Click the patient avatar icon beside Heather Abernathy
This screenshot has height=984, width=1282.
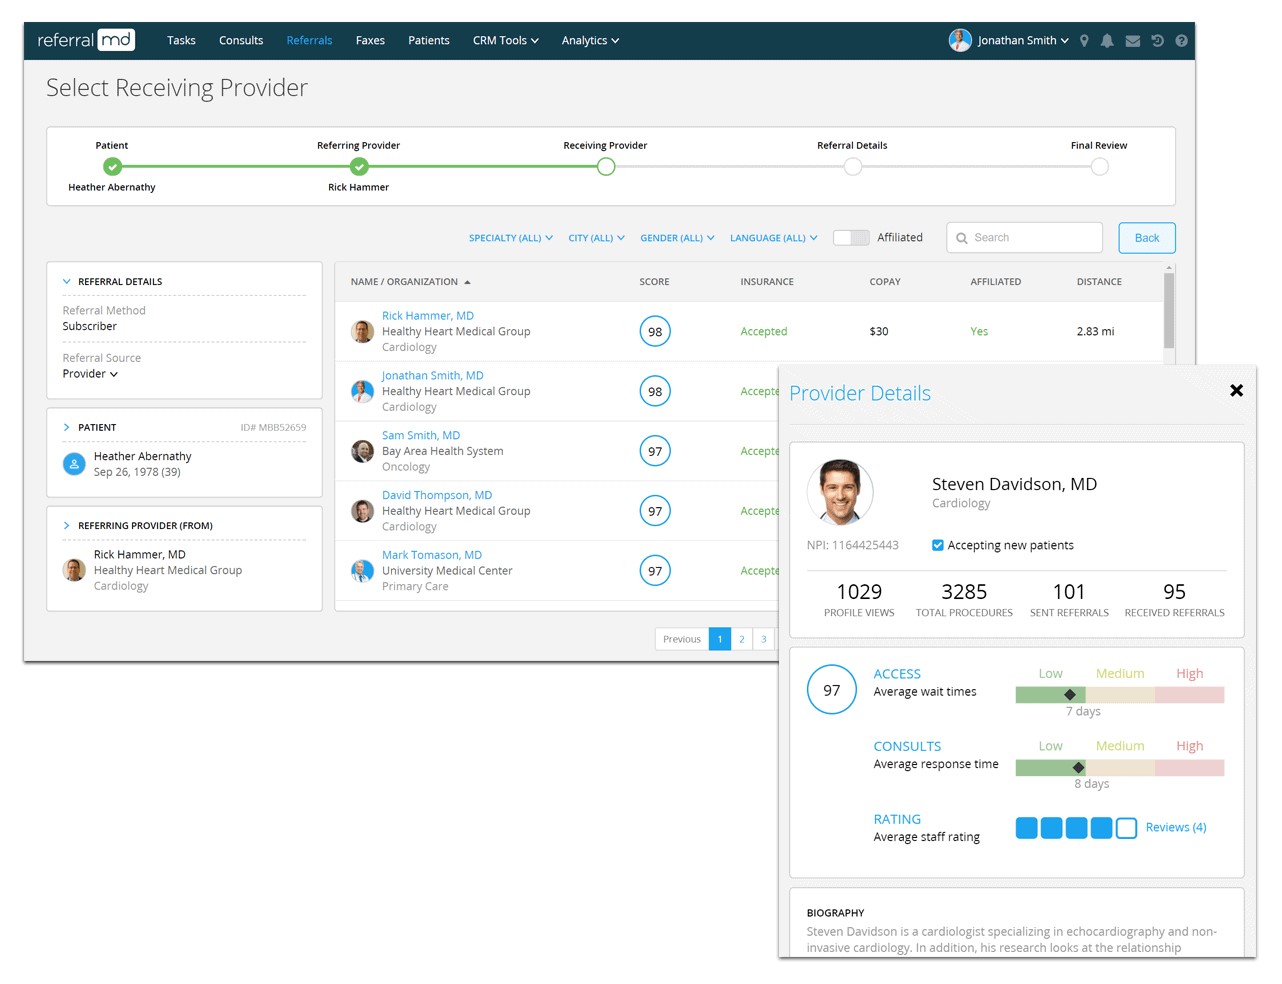74,464
